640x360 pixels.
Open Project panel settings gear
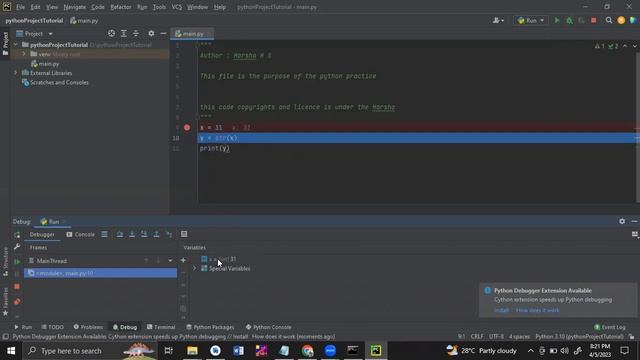pos(151,33)
